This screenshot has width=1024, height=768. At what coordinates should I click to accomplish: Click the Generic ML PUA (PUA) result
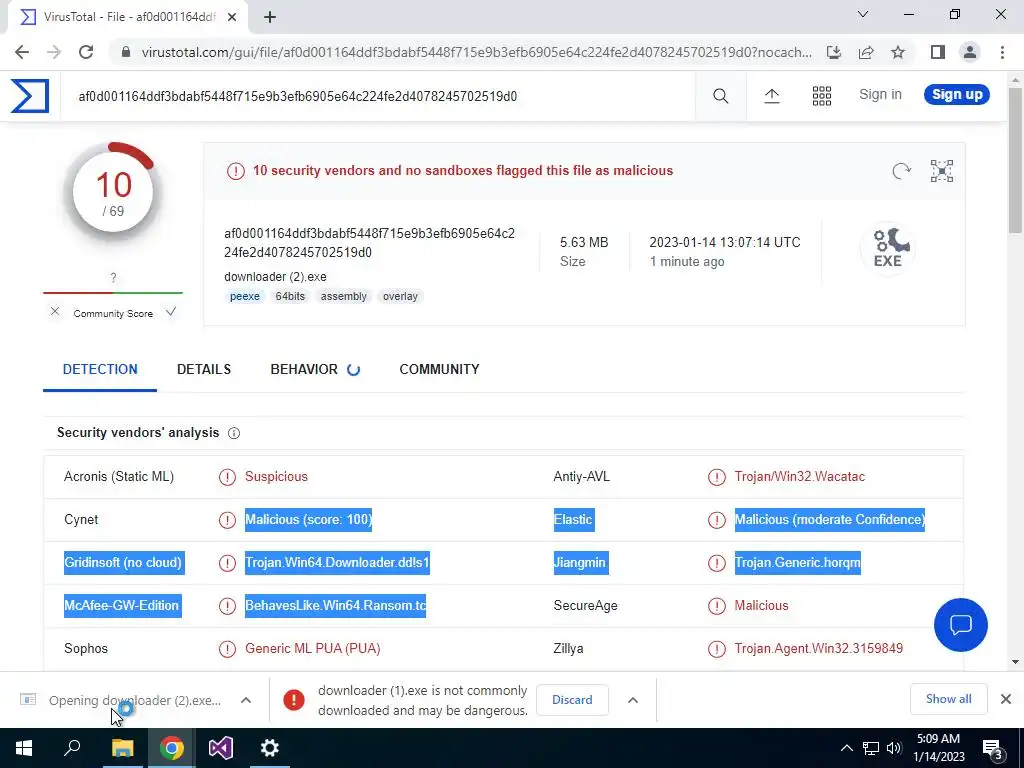point(313,648)
